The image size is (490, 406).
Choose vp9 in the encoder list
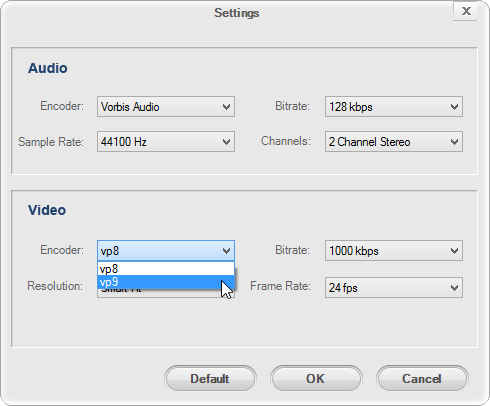click(166, 282)
